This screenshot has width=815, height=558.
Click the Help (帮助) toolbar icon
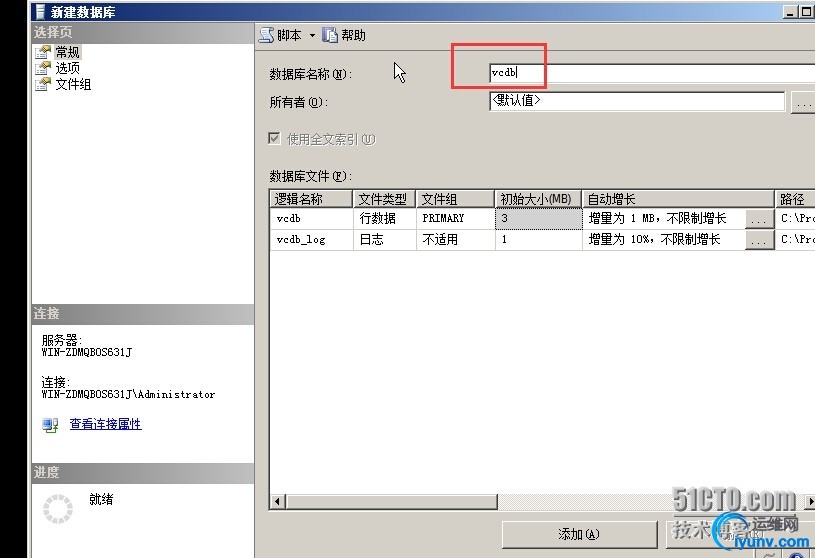[330, 35]
